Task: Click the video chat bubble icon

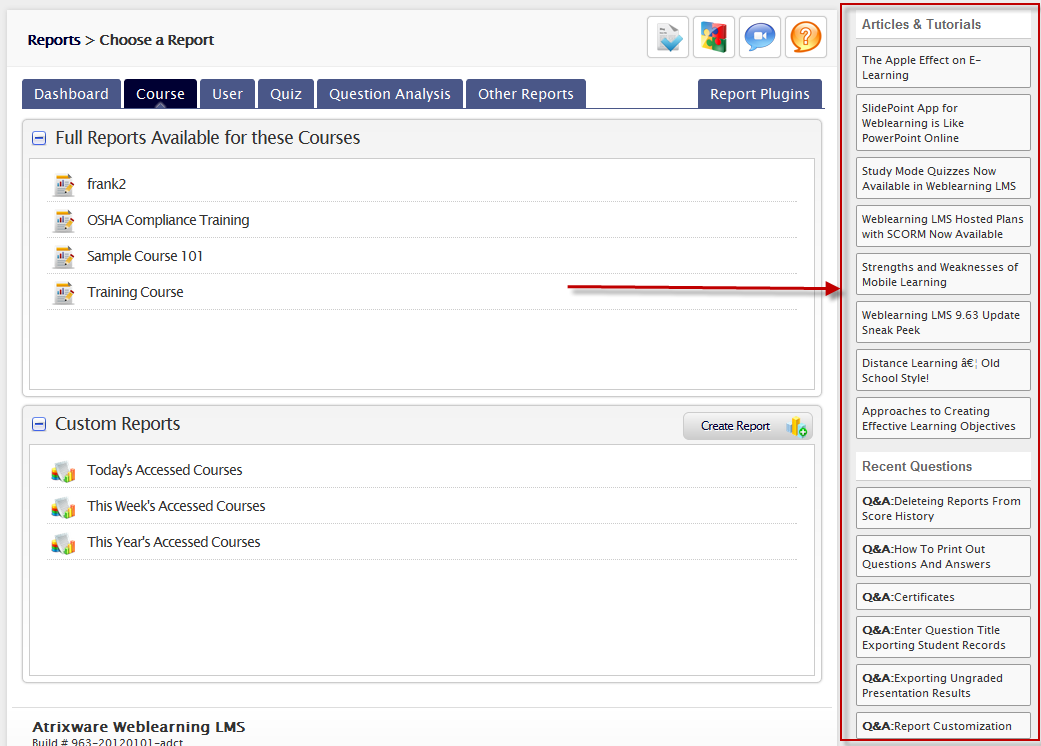Action: 760,37
